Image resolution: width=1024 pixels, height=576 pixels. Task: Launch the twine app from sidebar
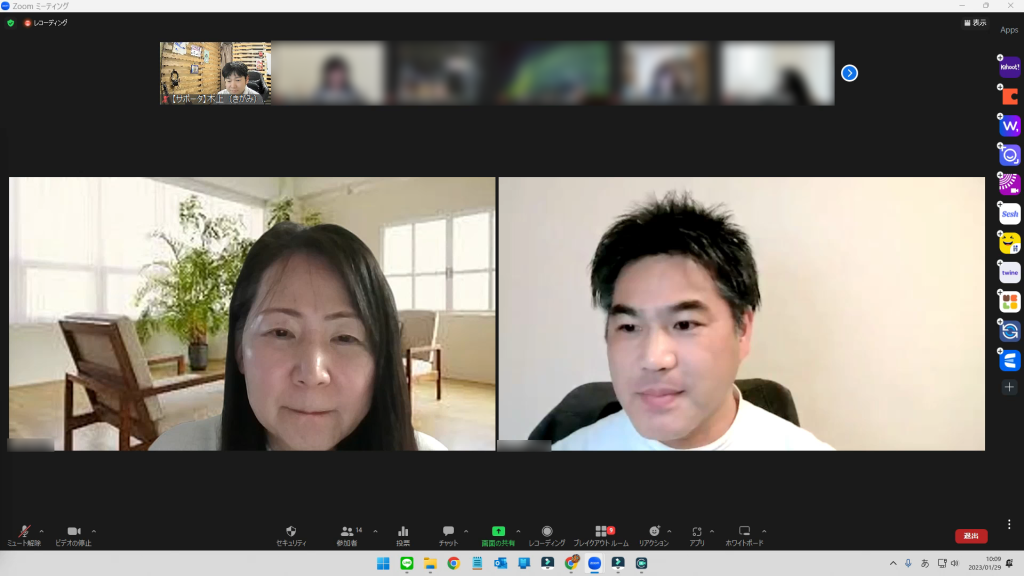[1010, 272]
